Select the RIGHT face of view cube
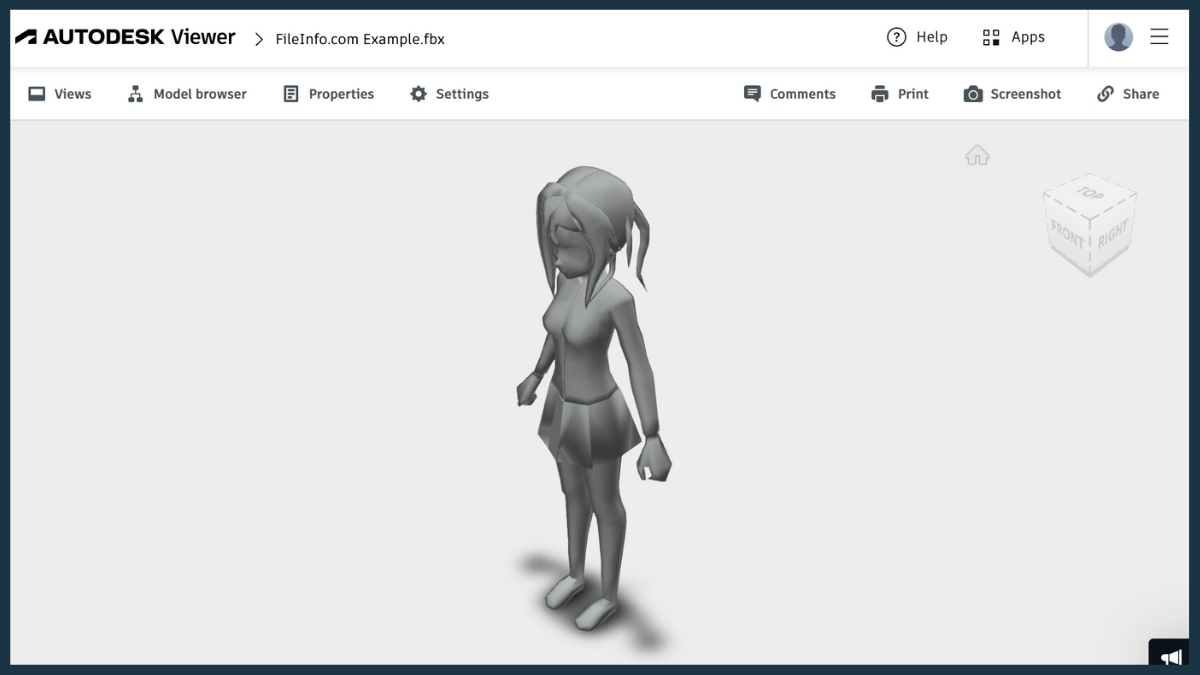This screenshot has width=1200, height=675. pos(1112,236)
